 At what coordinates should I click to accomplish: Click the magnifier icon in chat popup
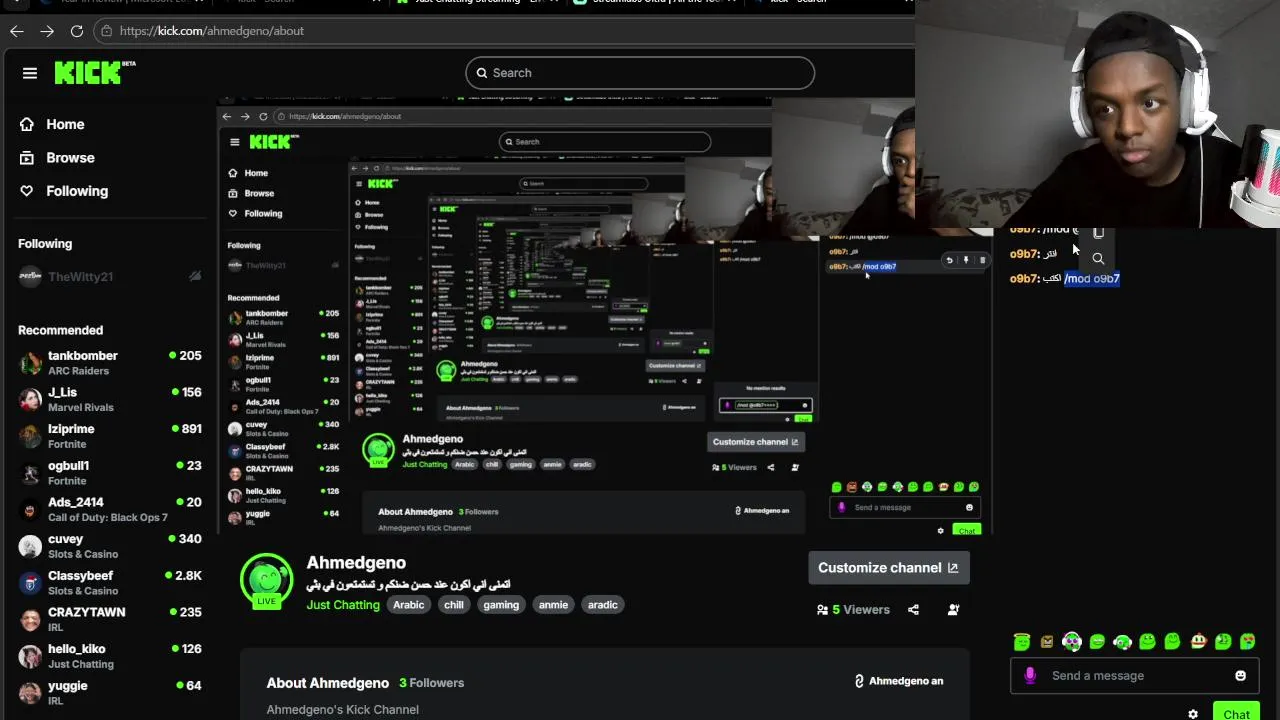point(1098,258)
